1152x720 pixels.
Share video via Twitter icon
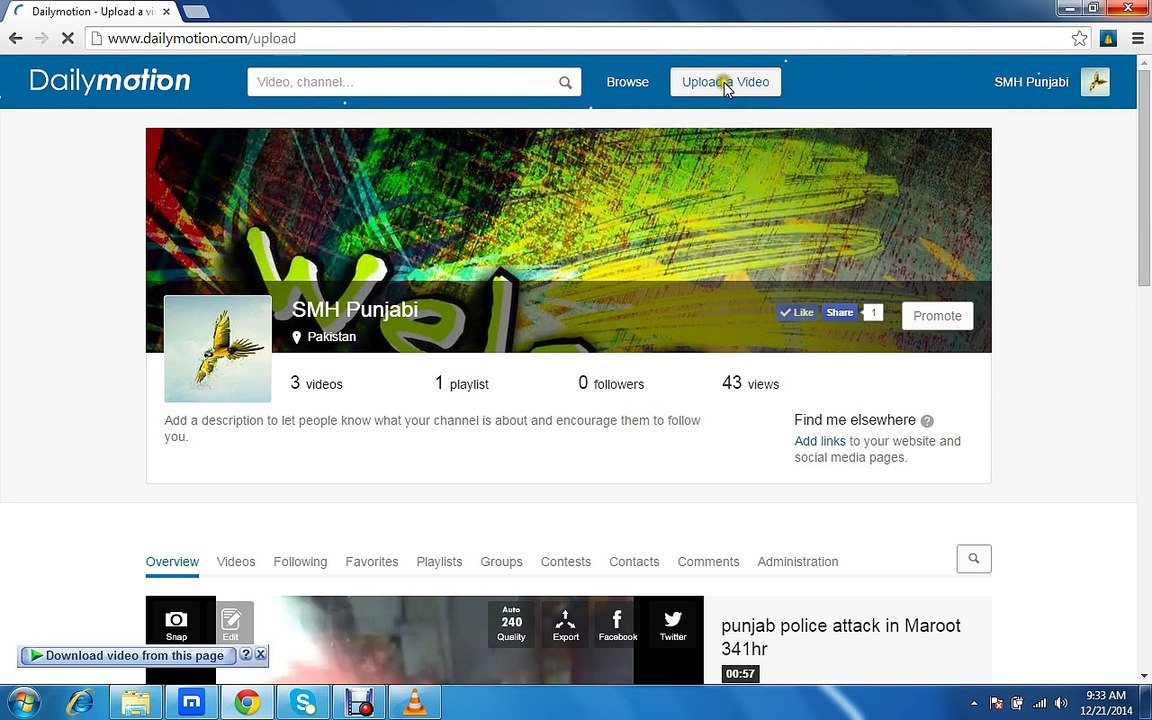[x=673, y=624]
